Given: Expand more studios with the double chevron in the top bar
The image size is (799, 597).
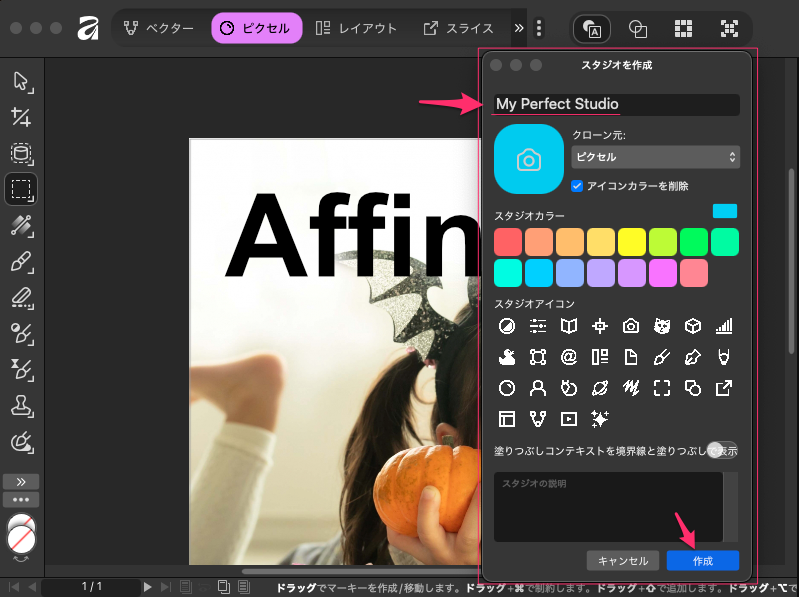Looking at the screenshot, I should 519,29.
